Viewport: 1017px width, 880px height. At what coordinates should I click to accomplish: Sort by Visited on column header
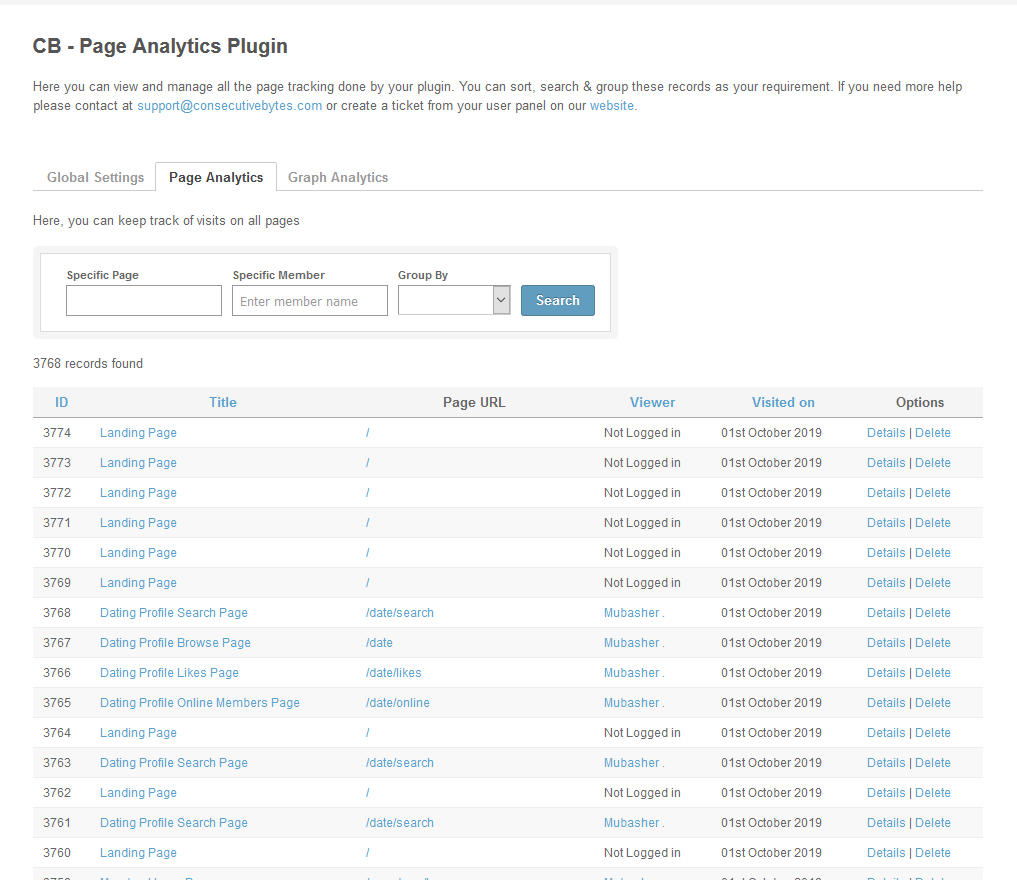783,402
